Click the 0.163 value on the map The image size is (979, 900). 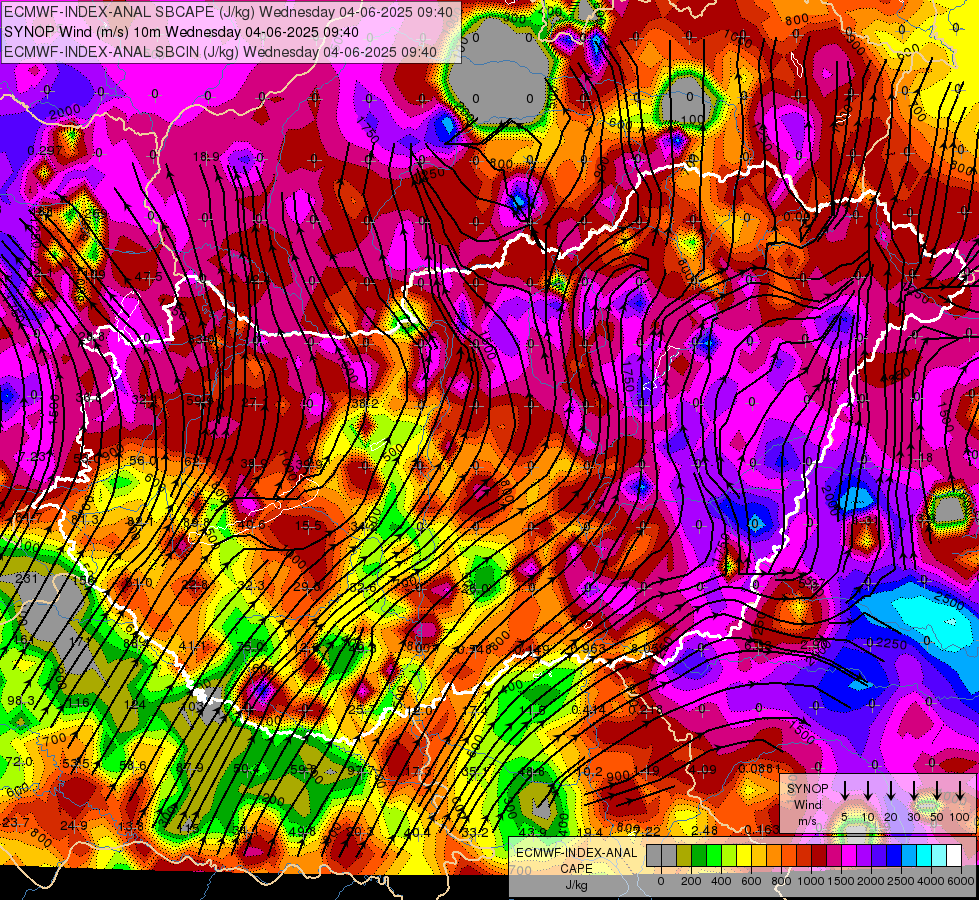click(762, 829)
